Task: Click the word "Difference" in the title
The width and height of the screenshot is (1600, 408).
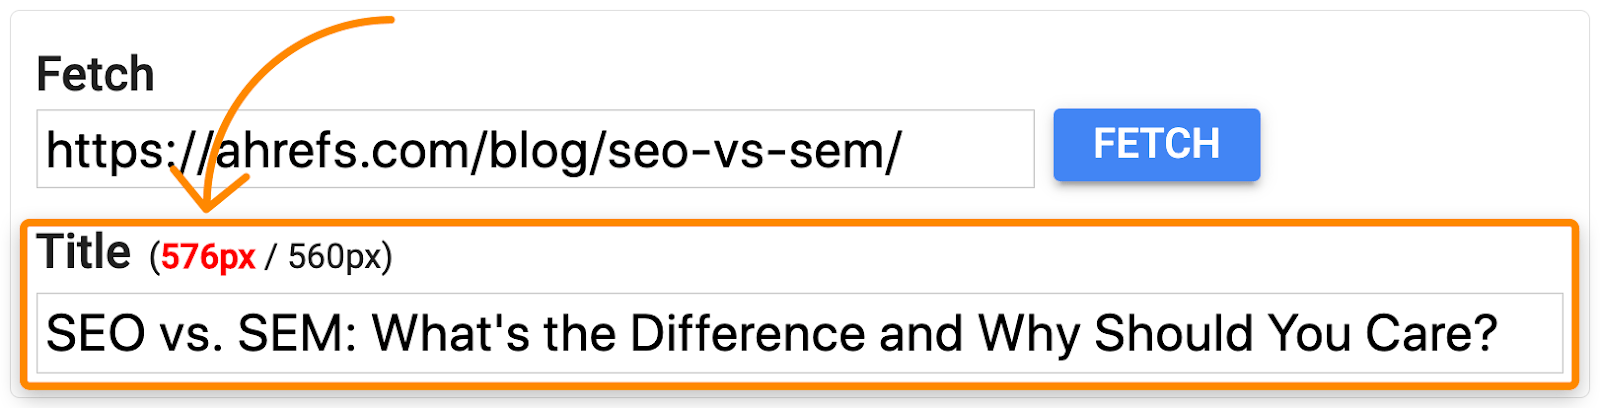Action: 747,333
